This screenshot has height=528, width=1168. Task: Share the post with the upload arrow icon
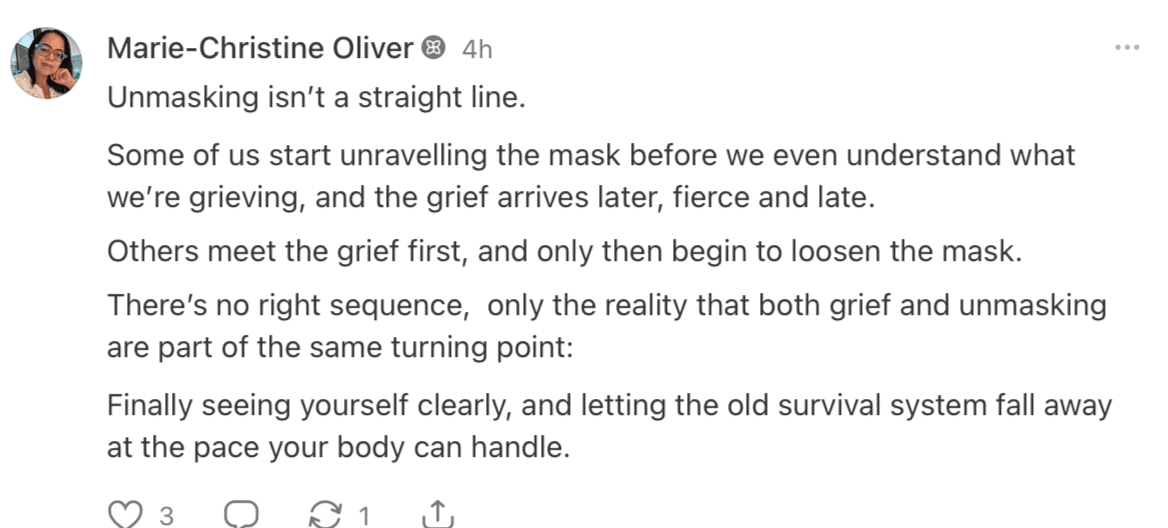[438, 515]
